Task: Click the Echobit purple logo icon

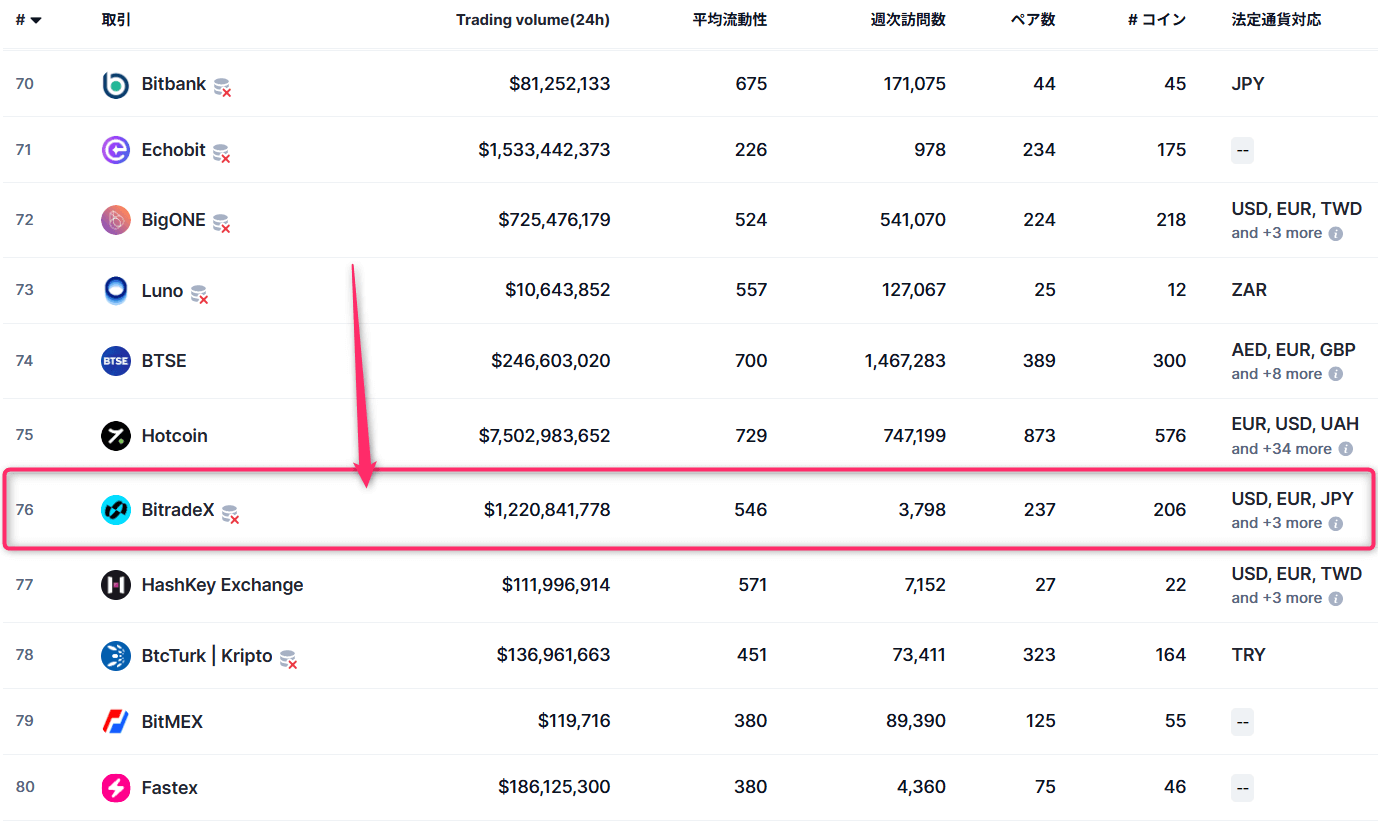Action: tap(116, 150)
